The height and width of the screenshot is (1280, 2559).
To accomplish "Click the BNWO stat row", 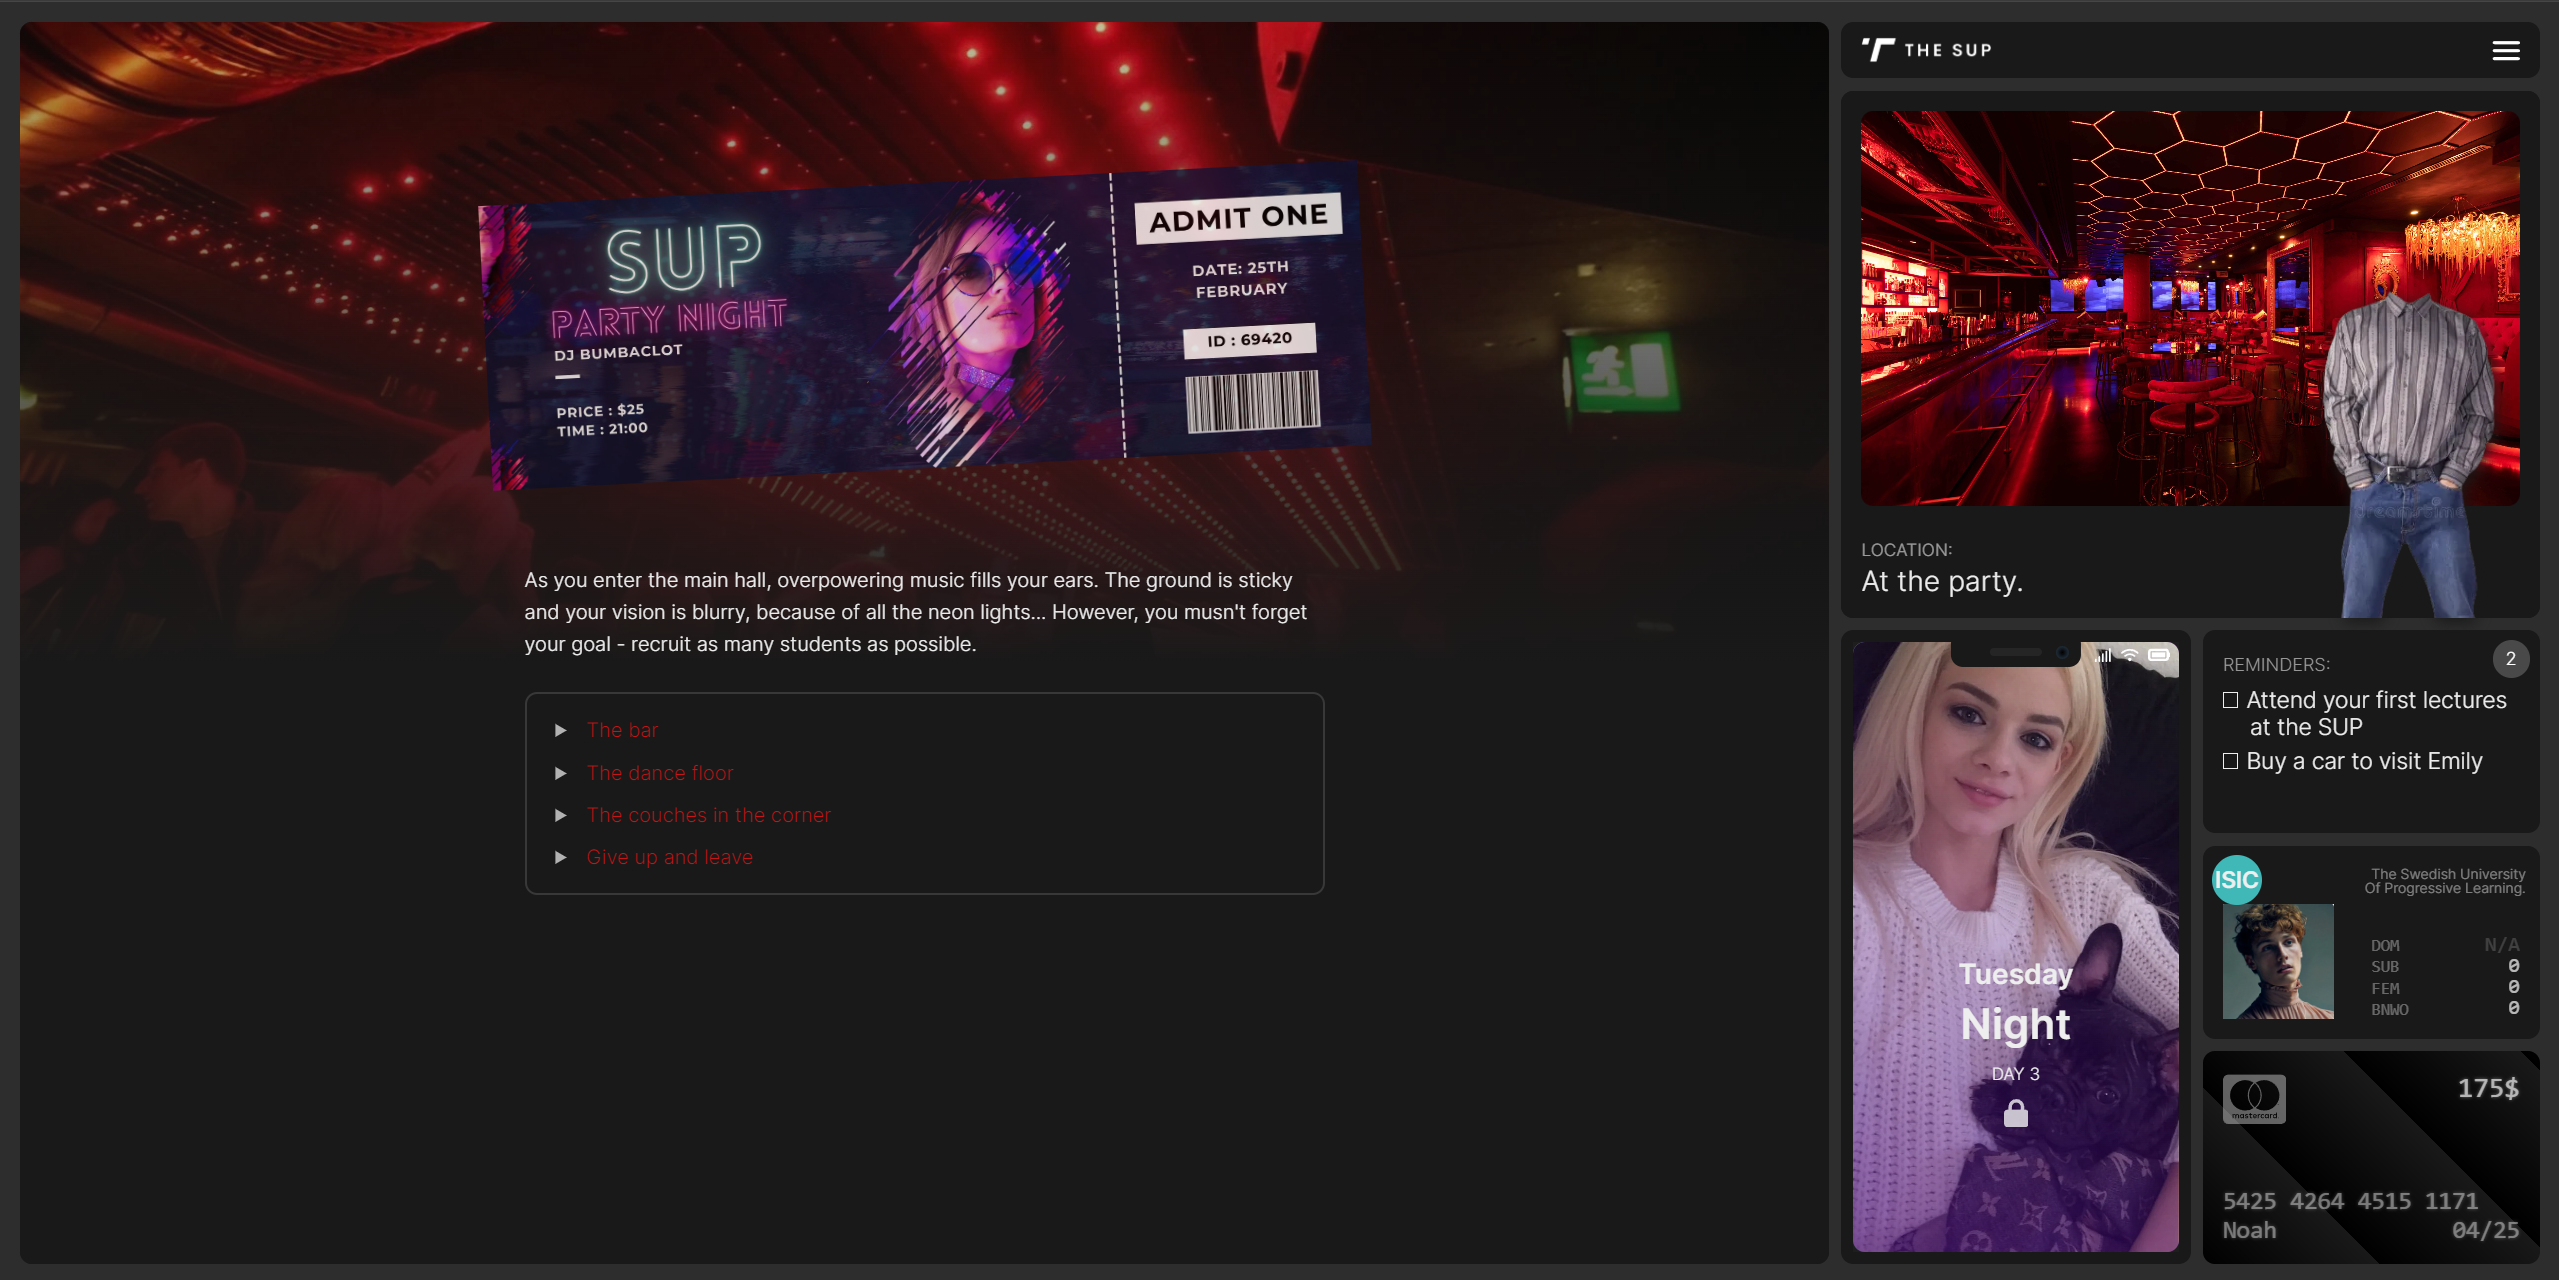I will [x=2445, y=1009].
